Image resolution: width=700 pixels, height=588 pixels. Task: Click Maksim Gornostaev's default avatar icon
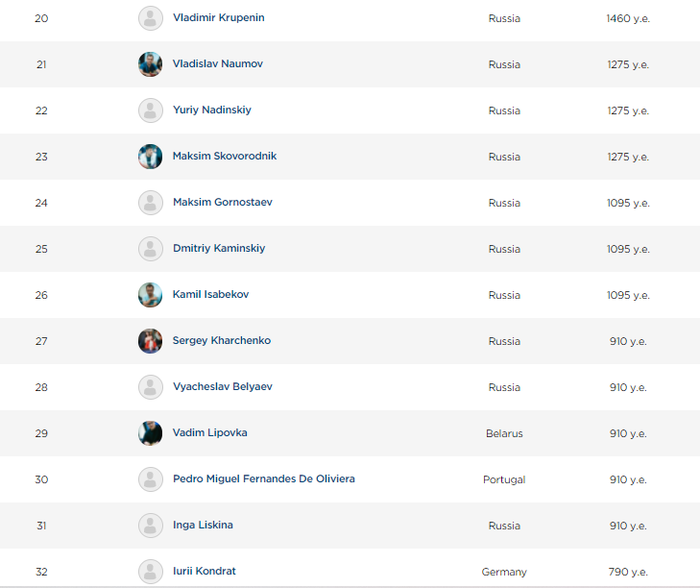click(x=150, y=202)
